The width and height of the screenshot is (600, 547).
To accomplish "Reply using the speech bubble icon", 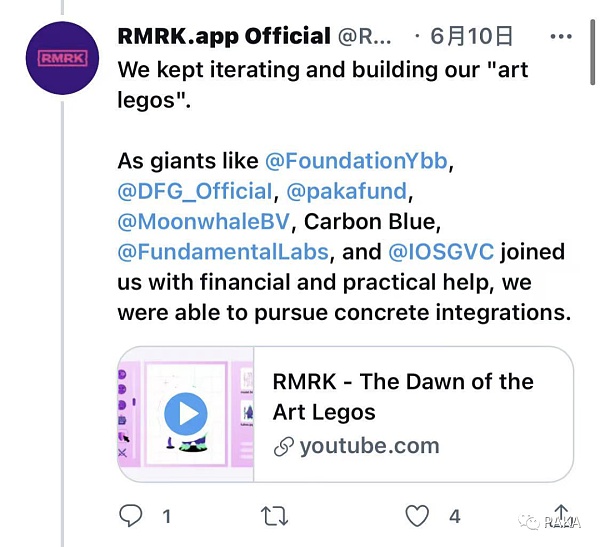I will (131, 516).
